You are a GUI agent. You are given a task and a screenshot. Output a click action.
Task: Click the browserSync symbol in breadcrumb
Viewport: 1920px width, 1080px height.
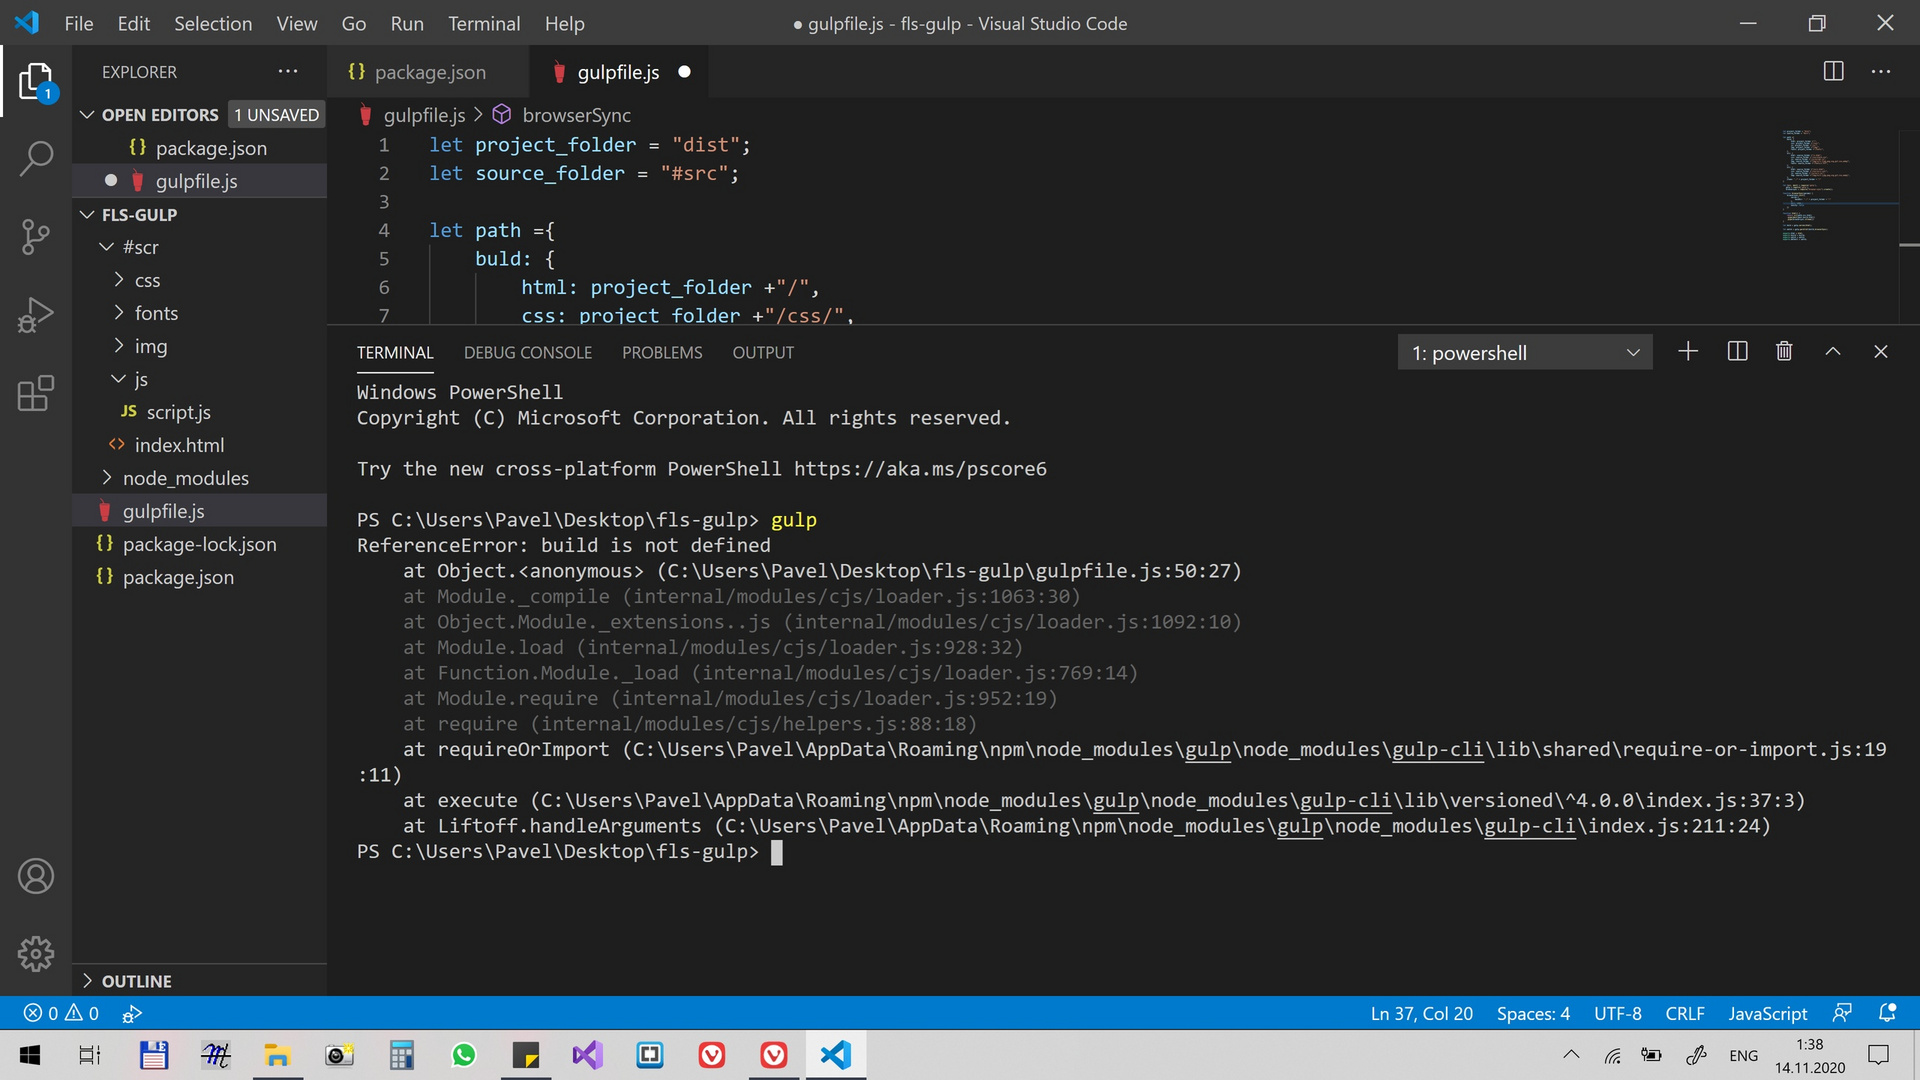(x=563, y=115)
